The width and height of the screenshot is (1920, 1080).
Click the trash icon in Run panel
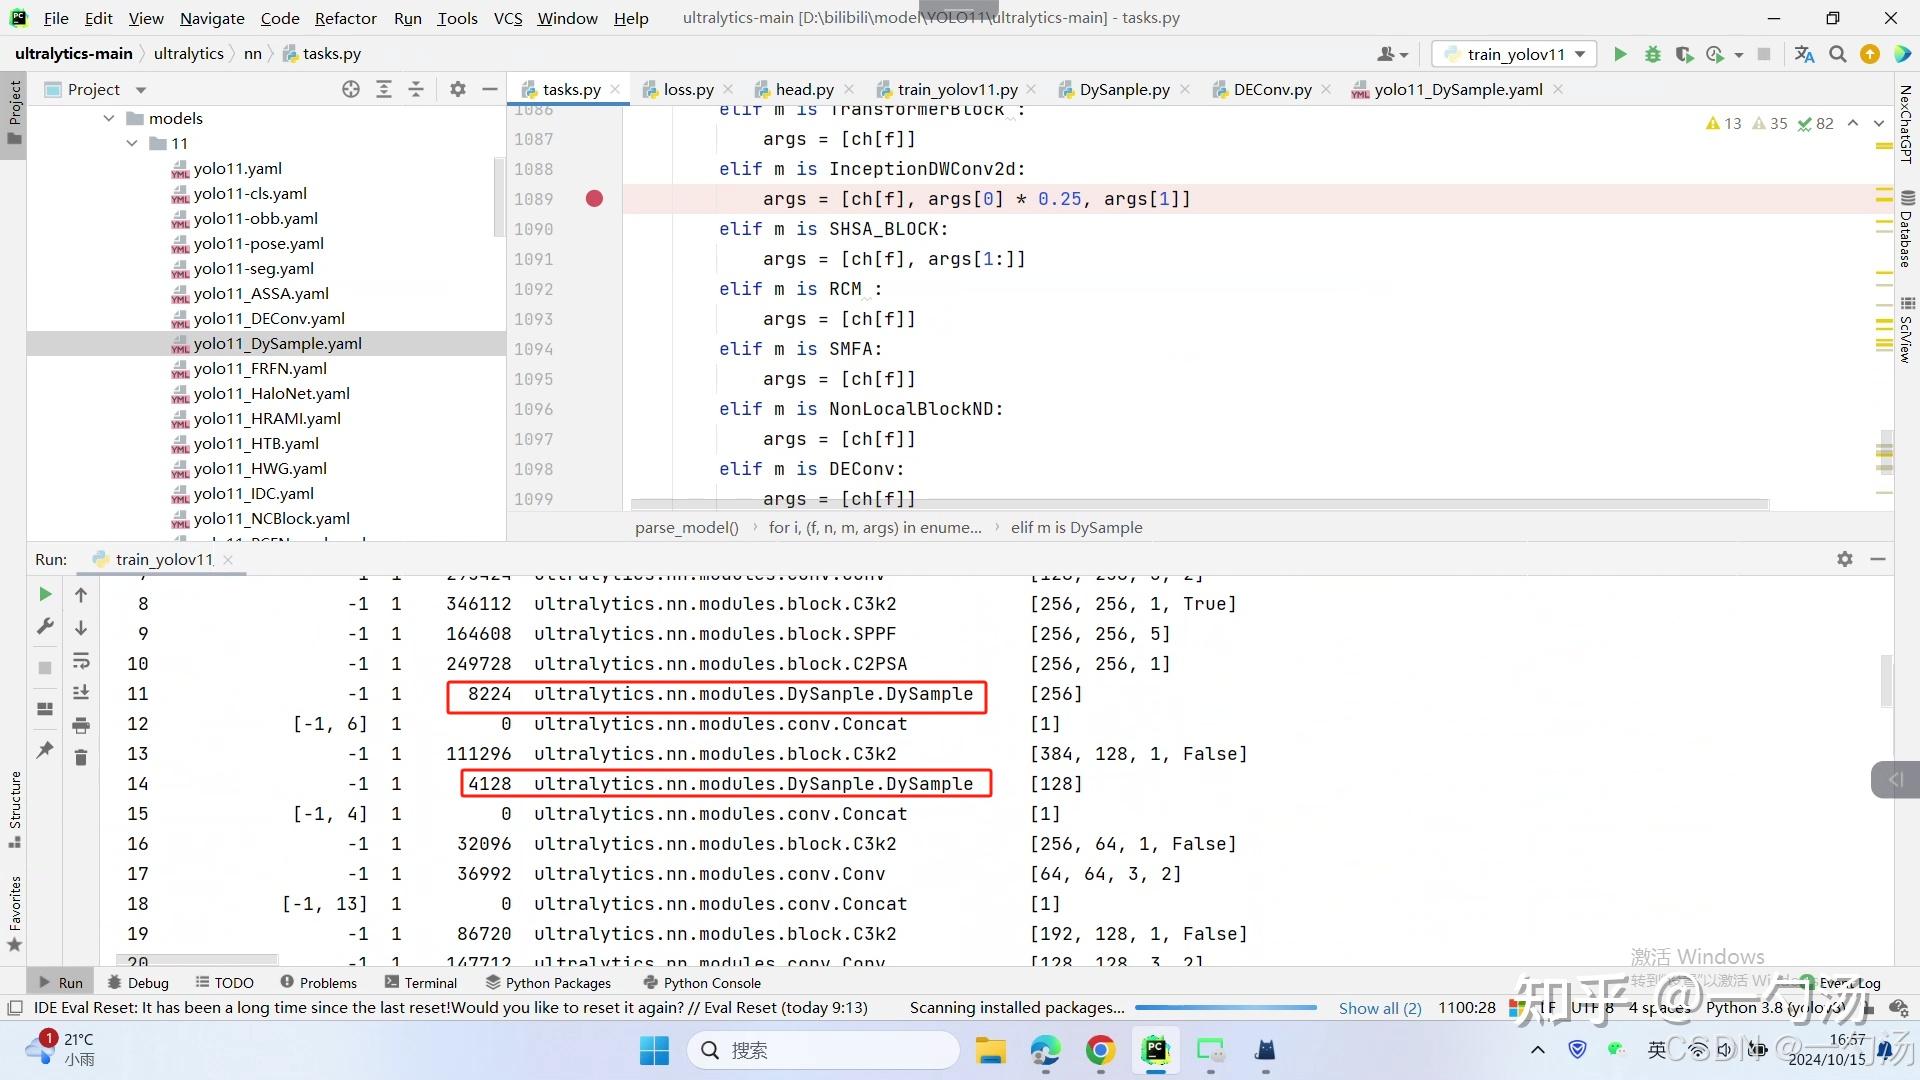click(81, 757)
